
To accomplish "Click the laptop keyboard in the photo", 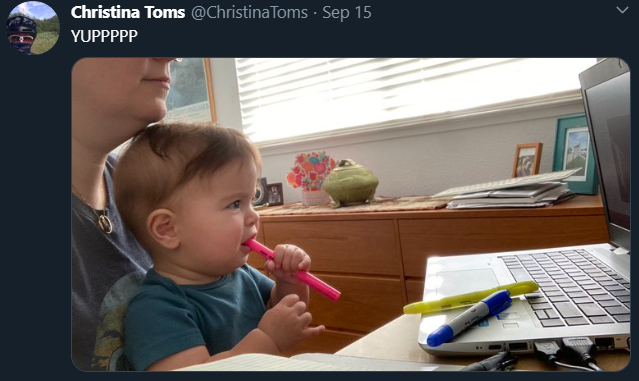I will click(x=568, y=285).
